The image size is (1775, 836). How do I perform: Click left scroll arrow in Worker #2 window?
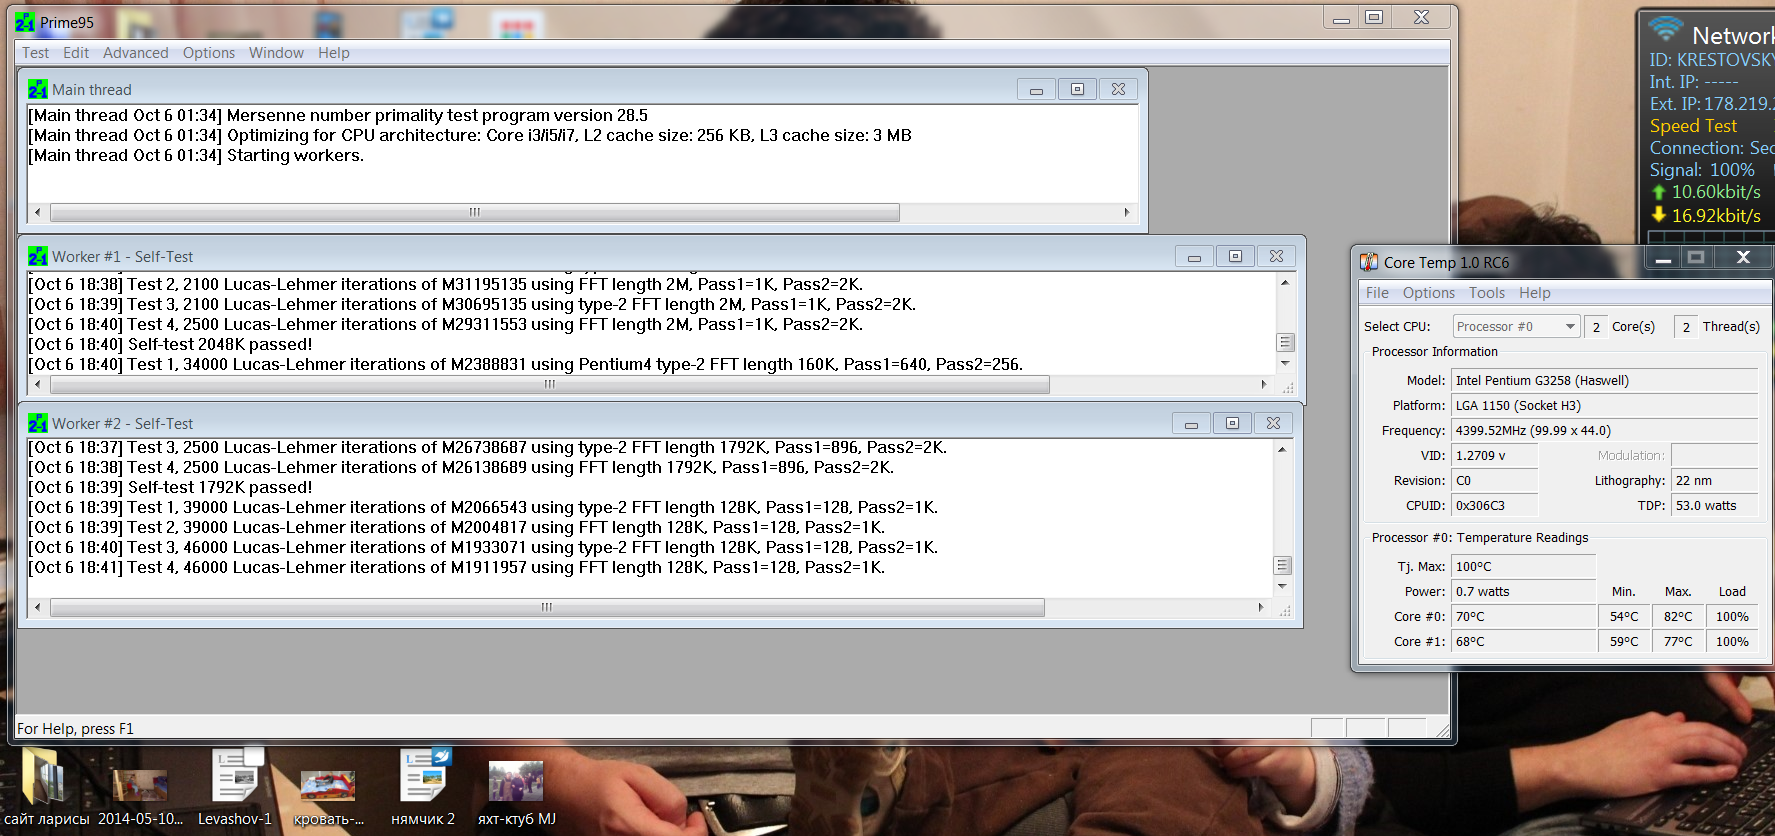[x=38, y=607]
